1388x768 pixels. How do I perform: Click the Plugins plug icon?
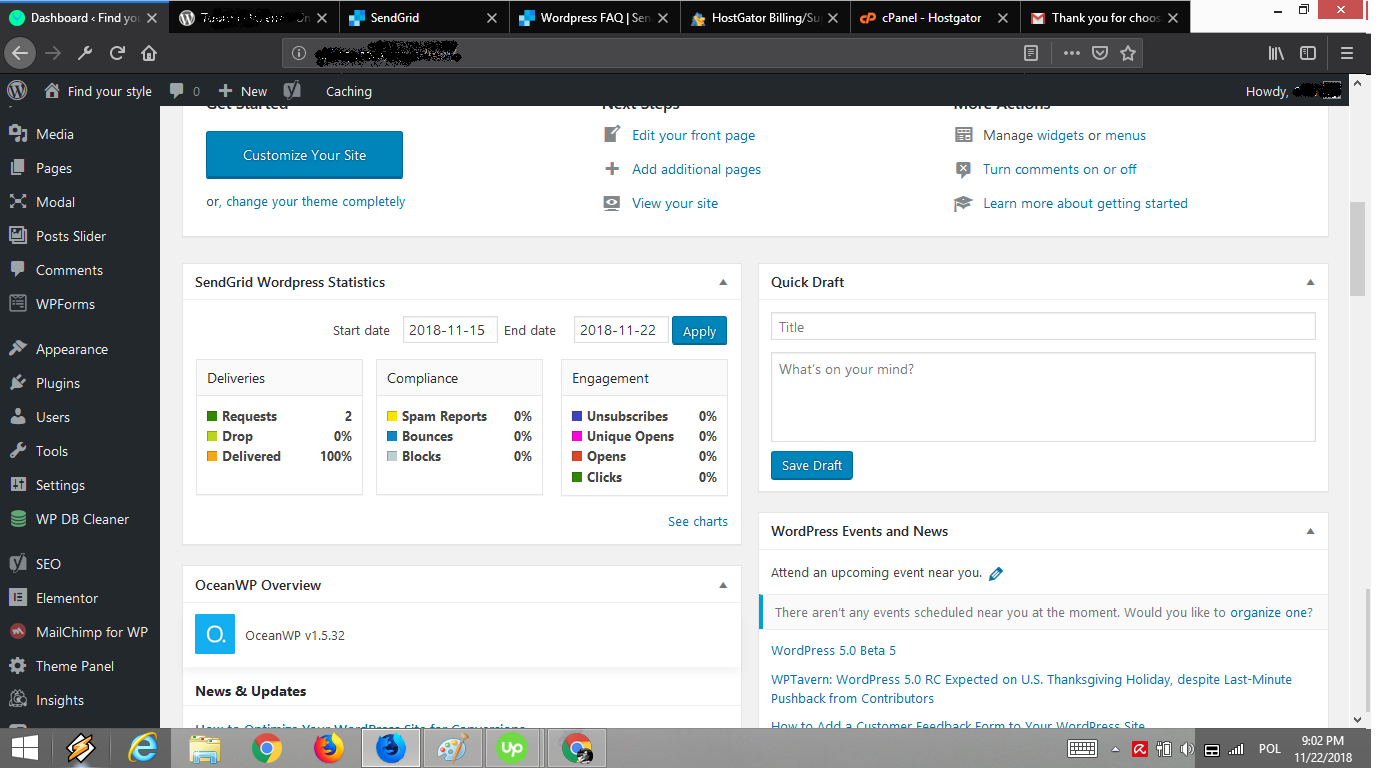[x=17, y=383]
